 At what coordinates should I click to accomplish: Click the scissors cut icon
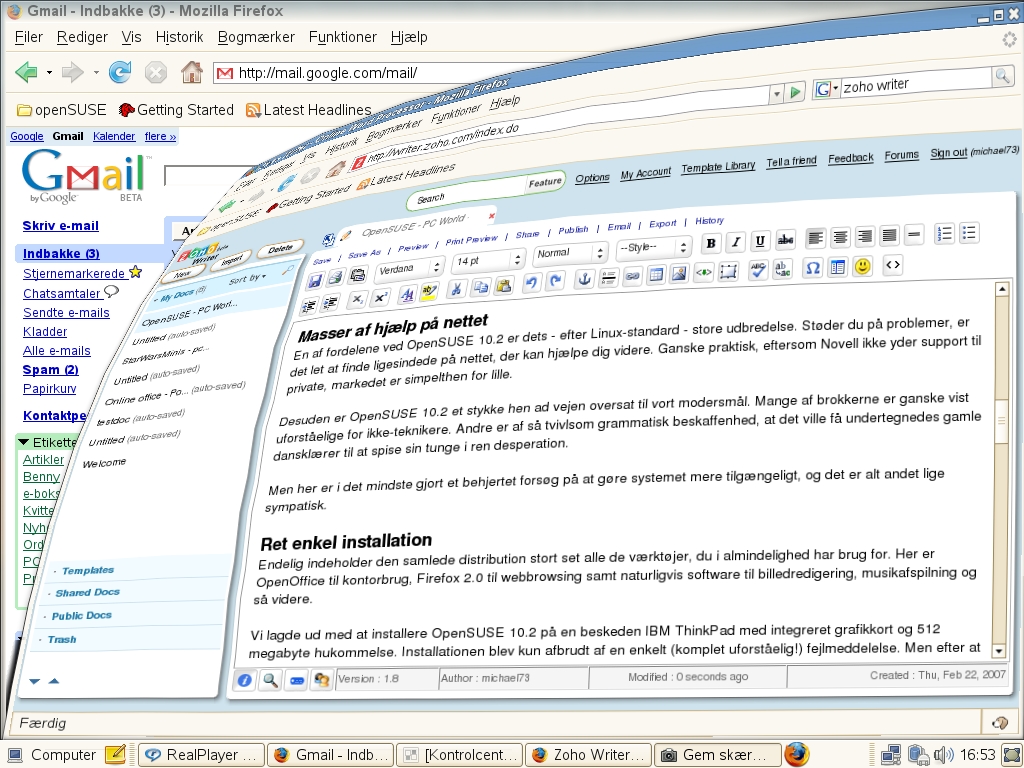pyautogui.click(x=456, y=288)
